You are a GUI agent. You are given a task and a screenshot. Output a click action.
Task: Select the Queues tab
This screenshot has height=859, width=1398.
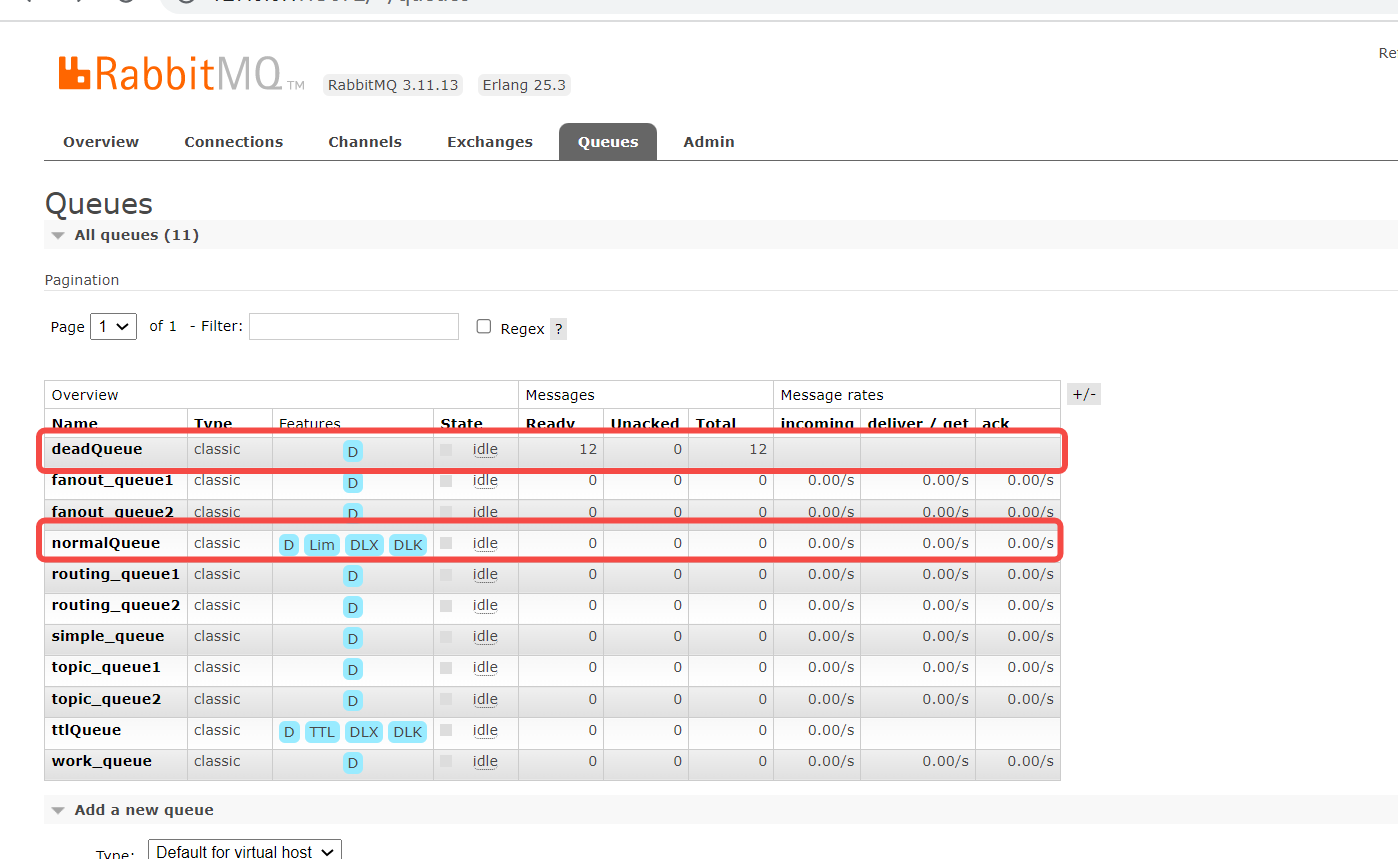[608, 142]
